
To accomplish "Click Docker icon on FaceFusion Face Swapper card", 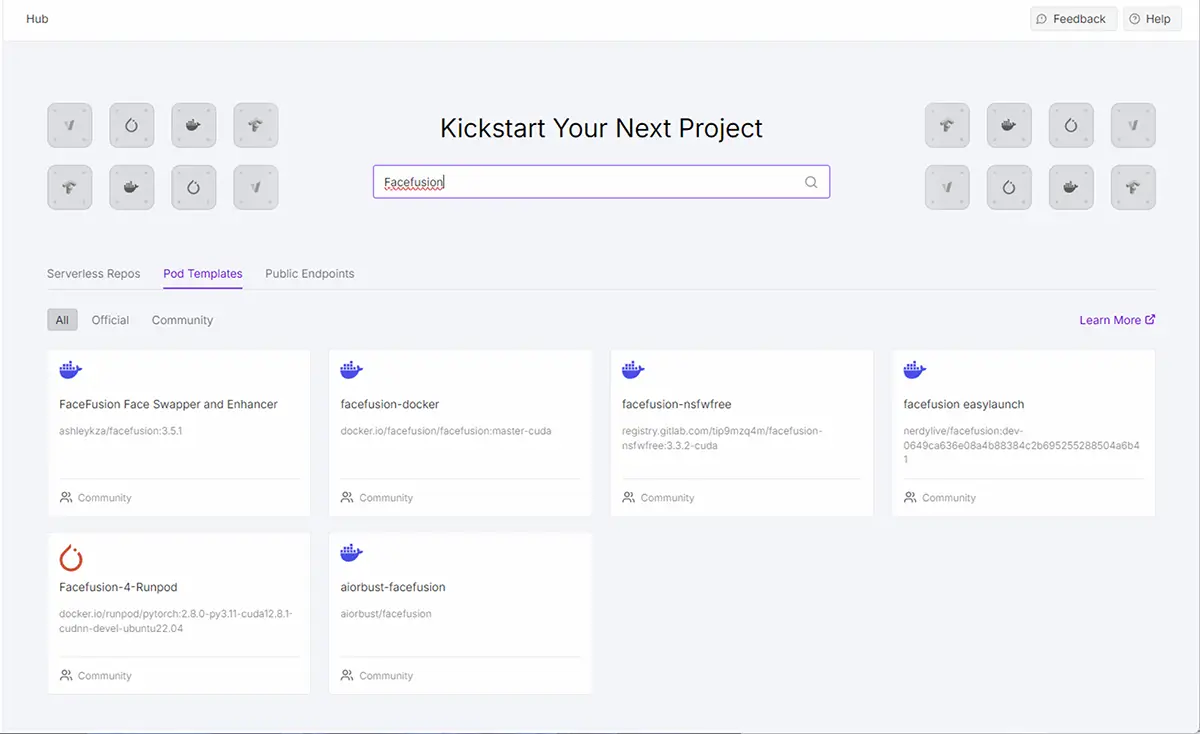I will pyautogui.click(x=70, y=370).
